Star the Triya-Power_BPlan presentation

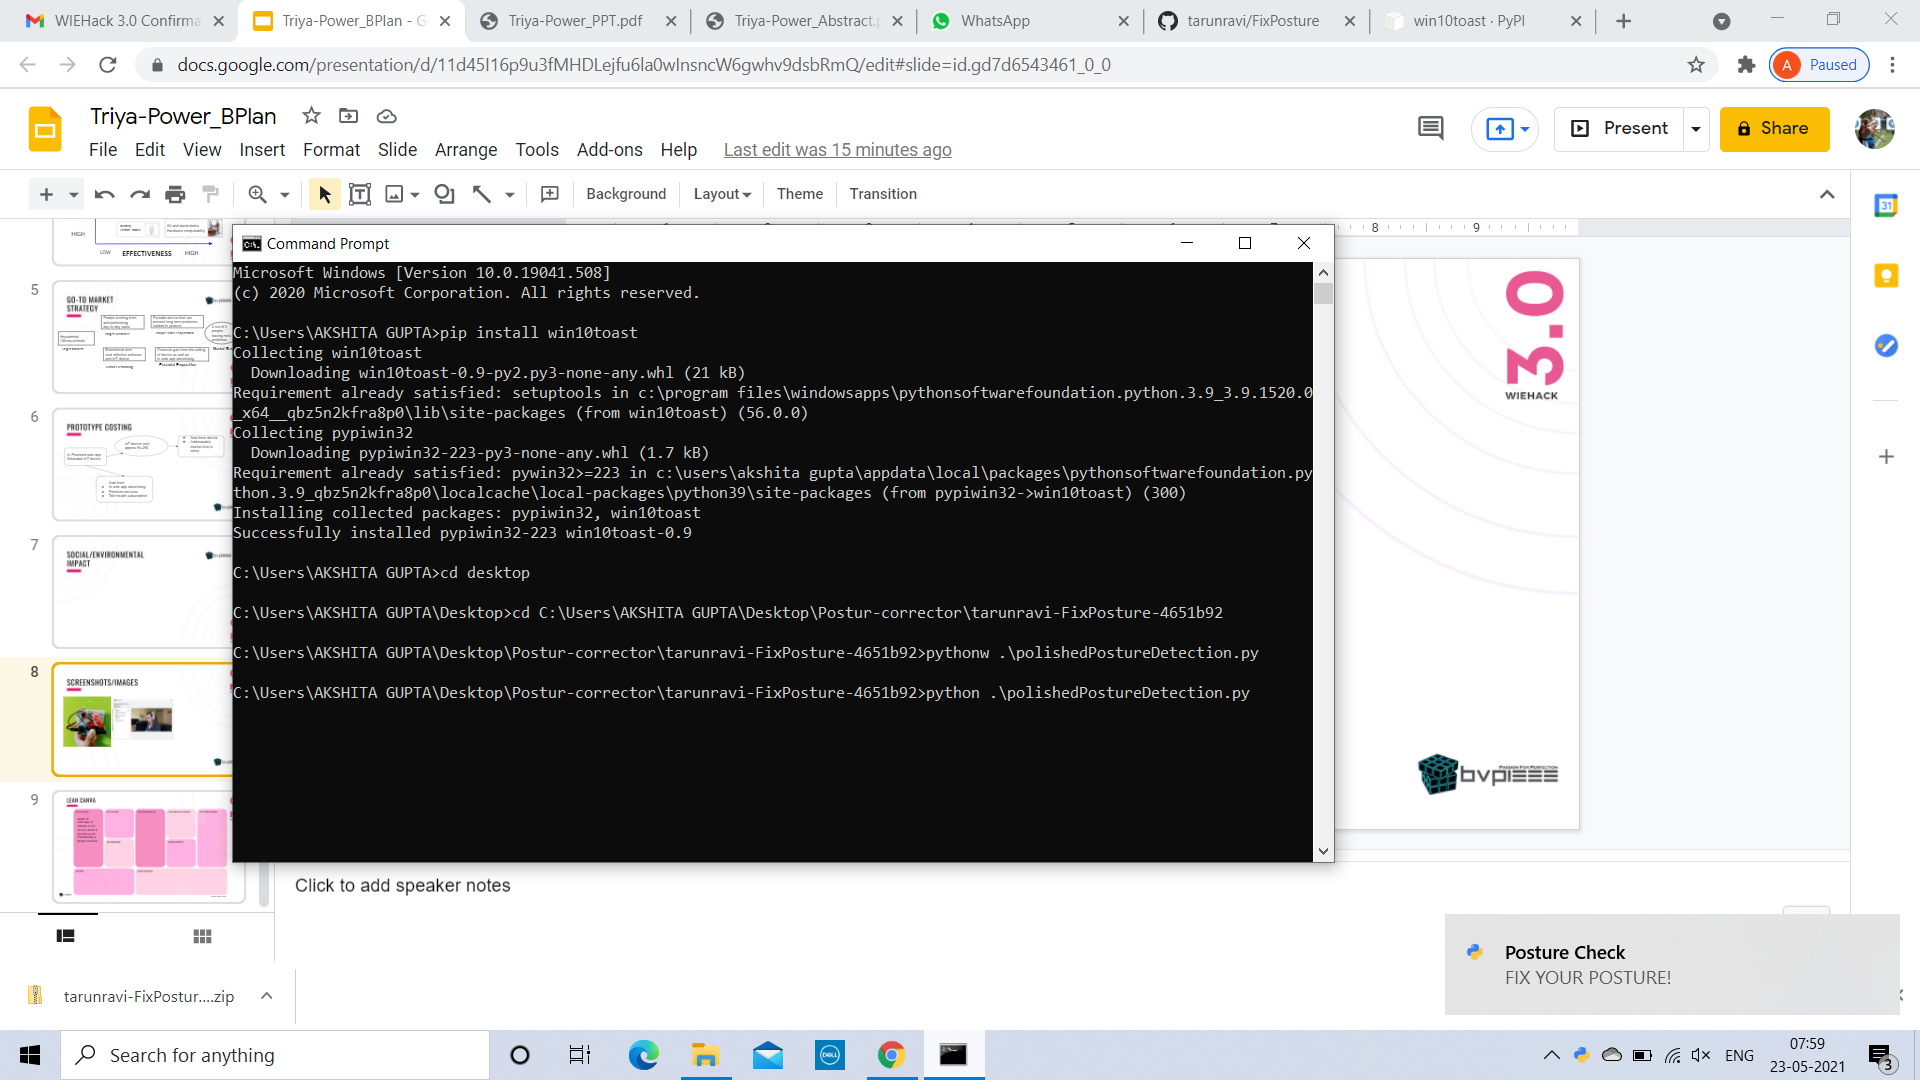(312, 116)
